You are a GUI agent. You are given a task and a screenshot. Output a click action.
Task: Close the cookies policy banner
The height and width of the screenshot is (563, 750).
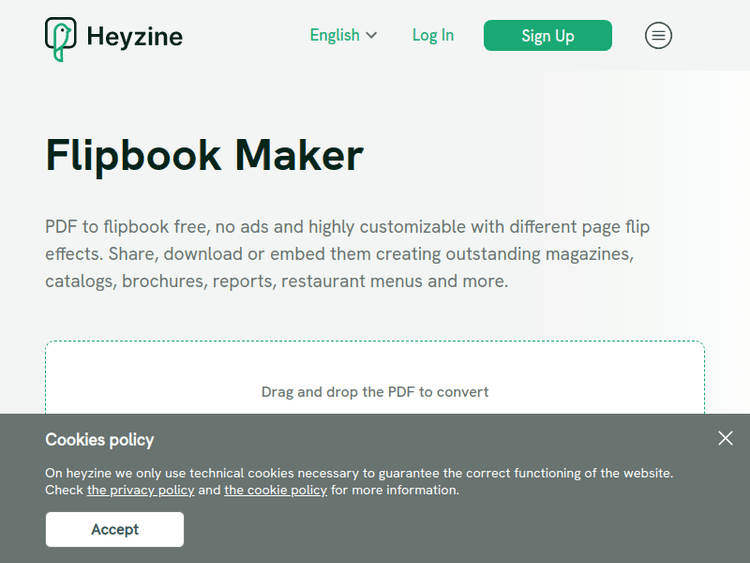(x=725, y=438)
